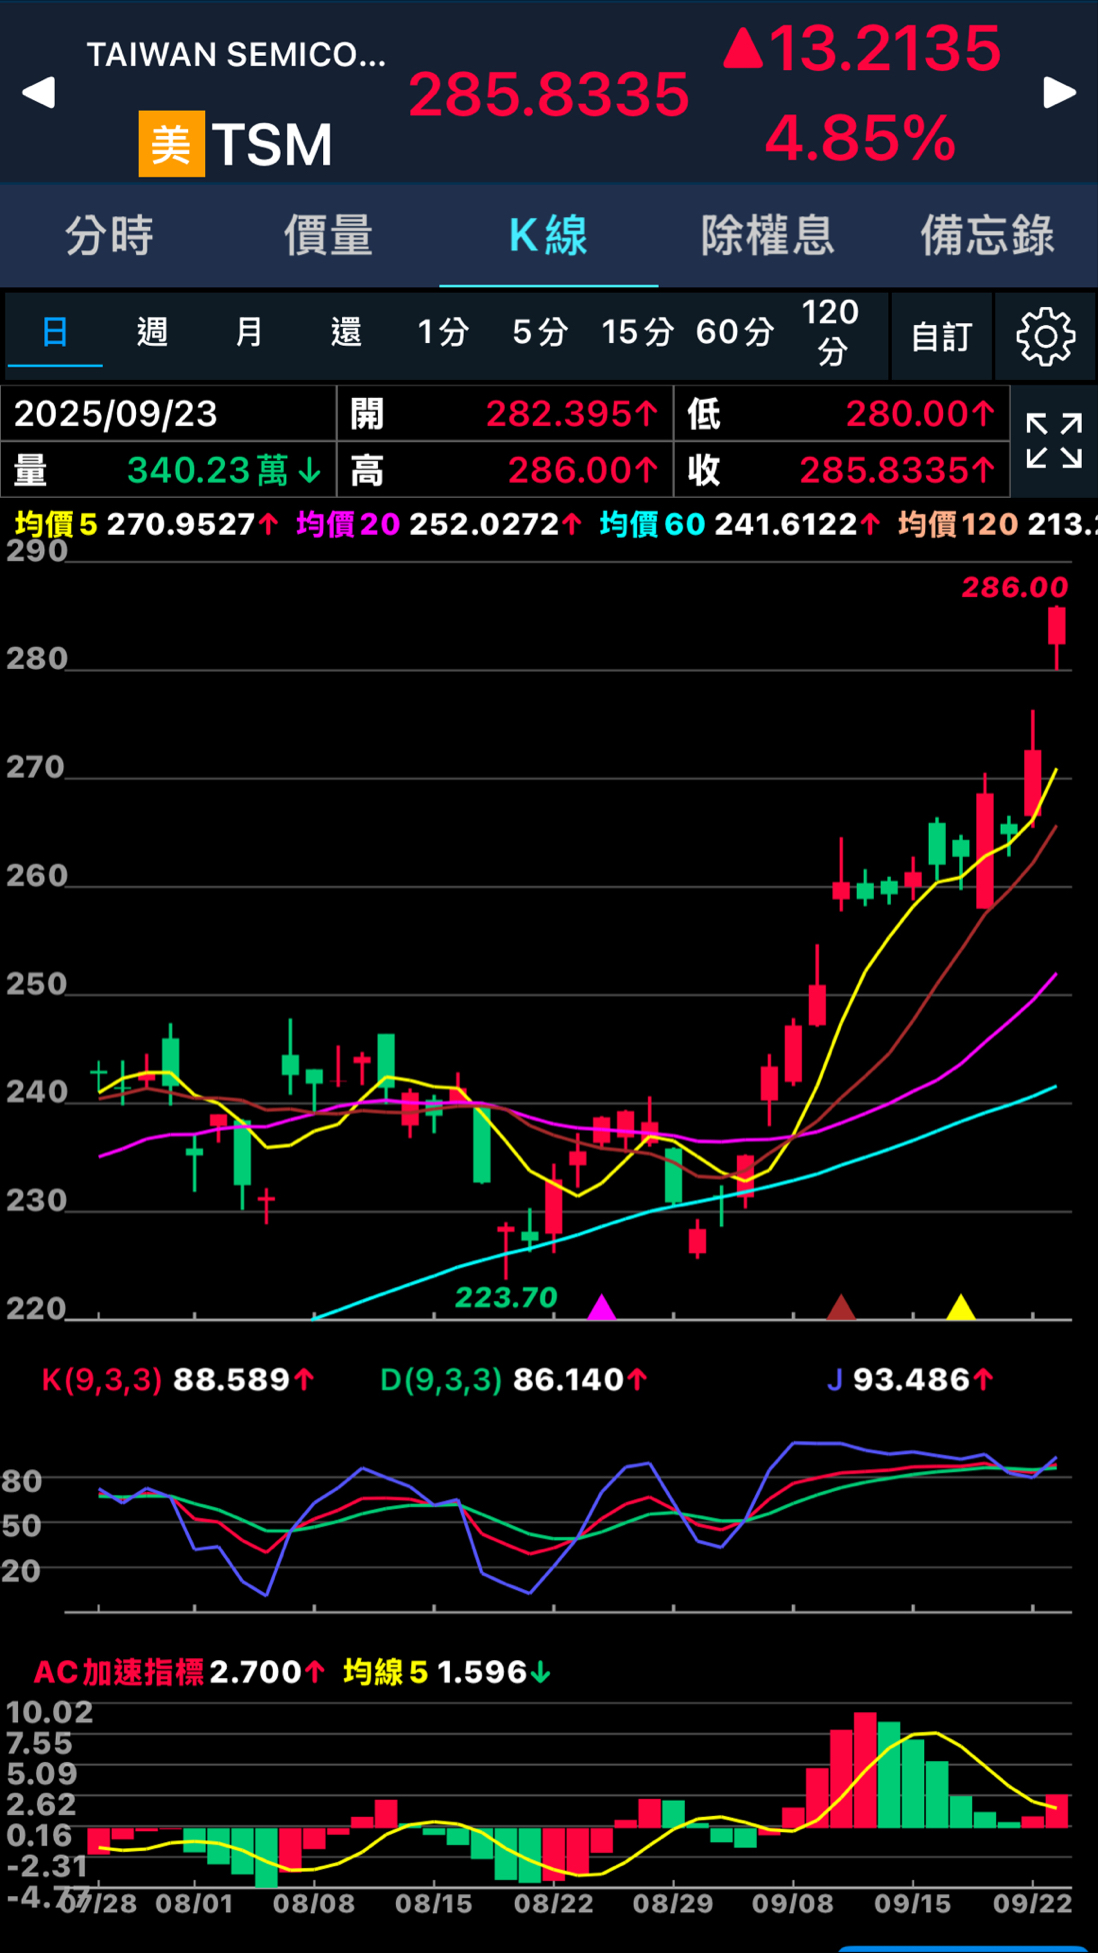Tap K(9,3,3) indicator label
Viewport: 1098px width, 1953px height.
click(101, 1380)
